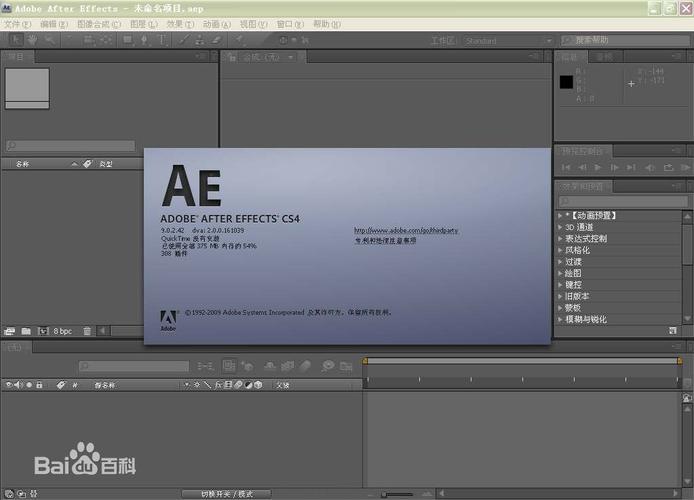Click the label tag column in timeline

point(61,385)
